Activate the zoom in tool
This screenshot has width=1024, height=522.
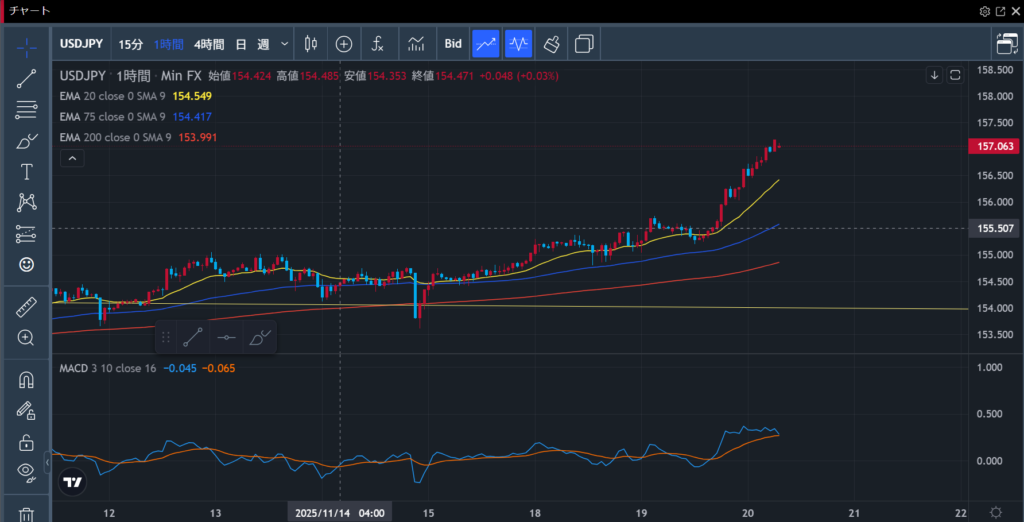coord(27,338)
